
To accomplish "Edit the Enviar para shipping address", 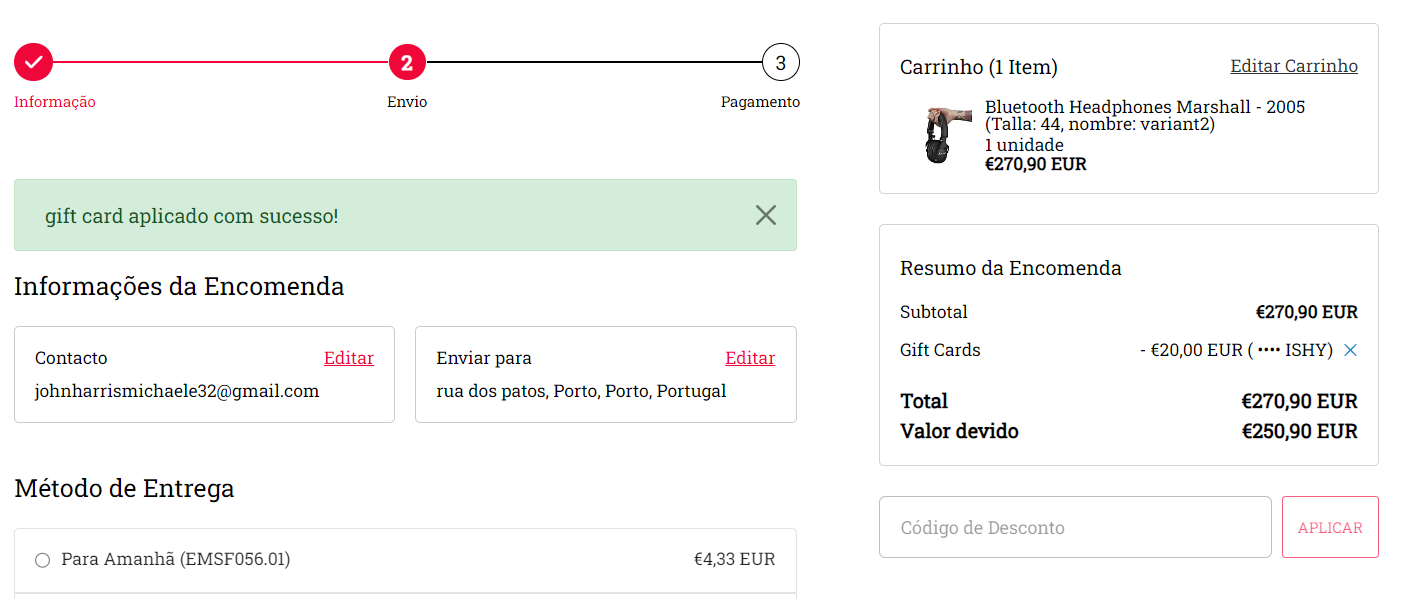I will click(x=749, y=358).
